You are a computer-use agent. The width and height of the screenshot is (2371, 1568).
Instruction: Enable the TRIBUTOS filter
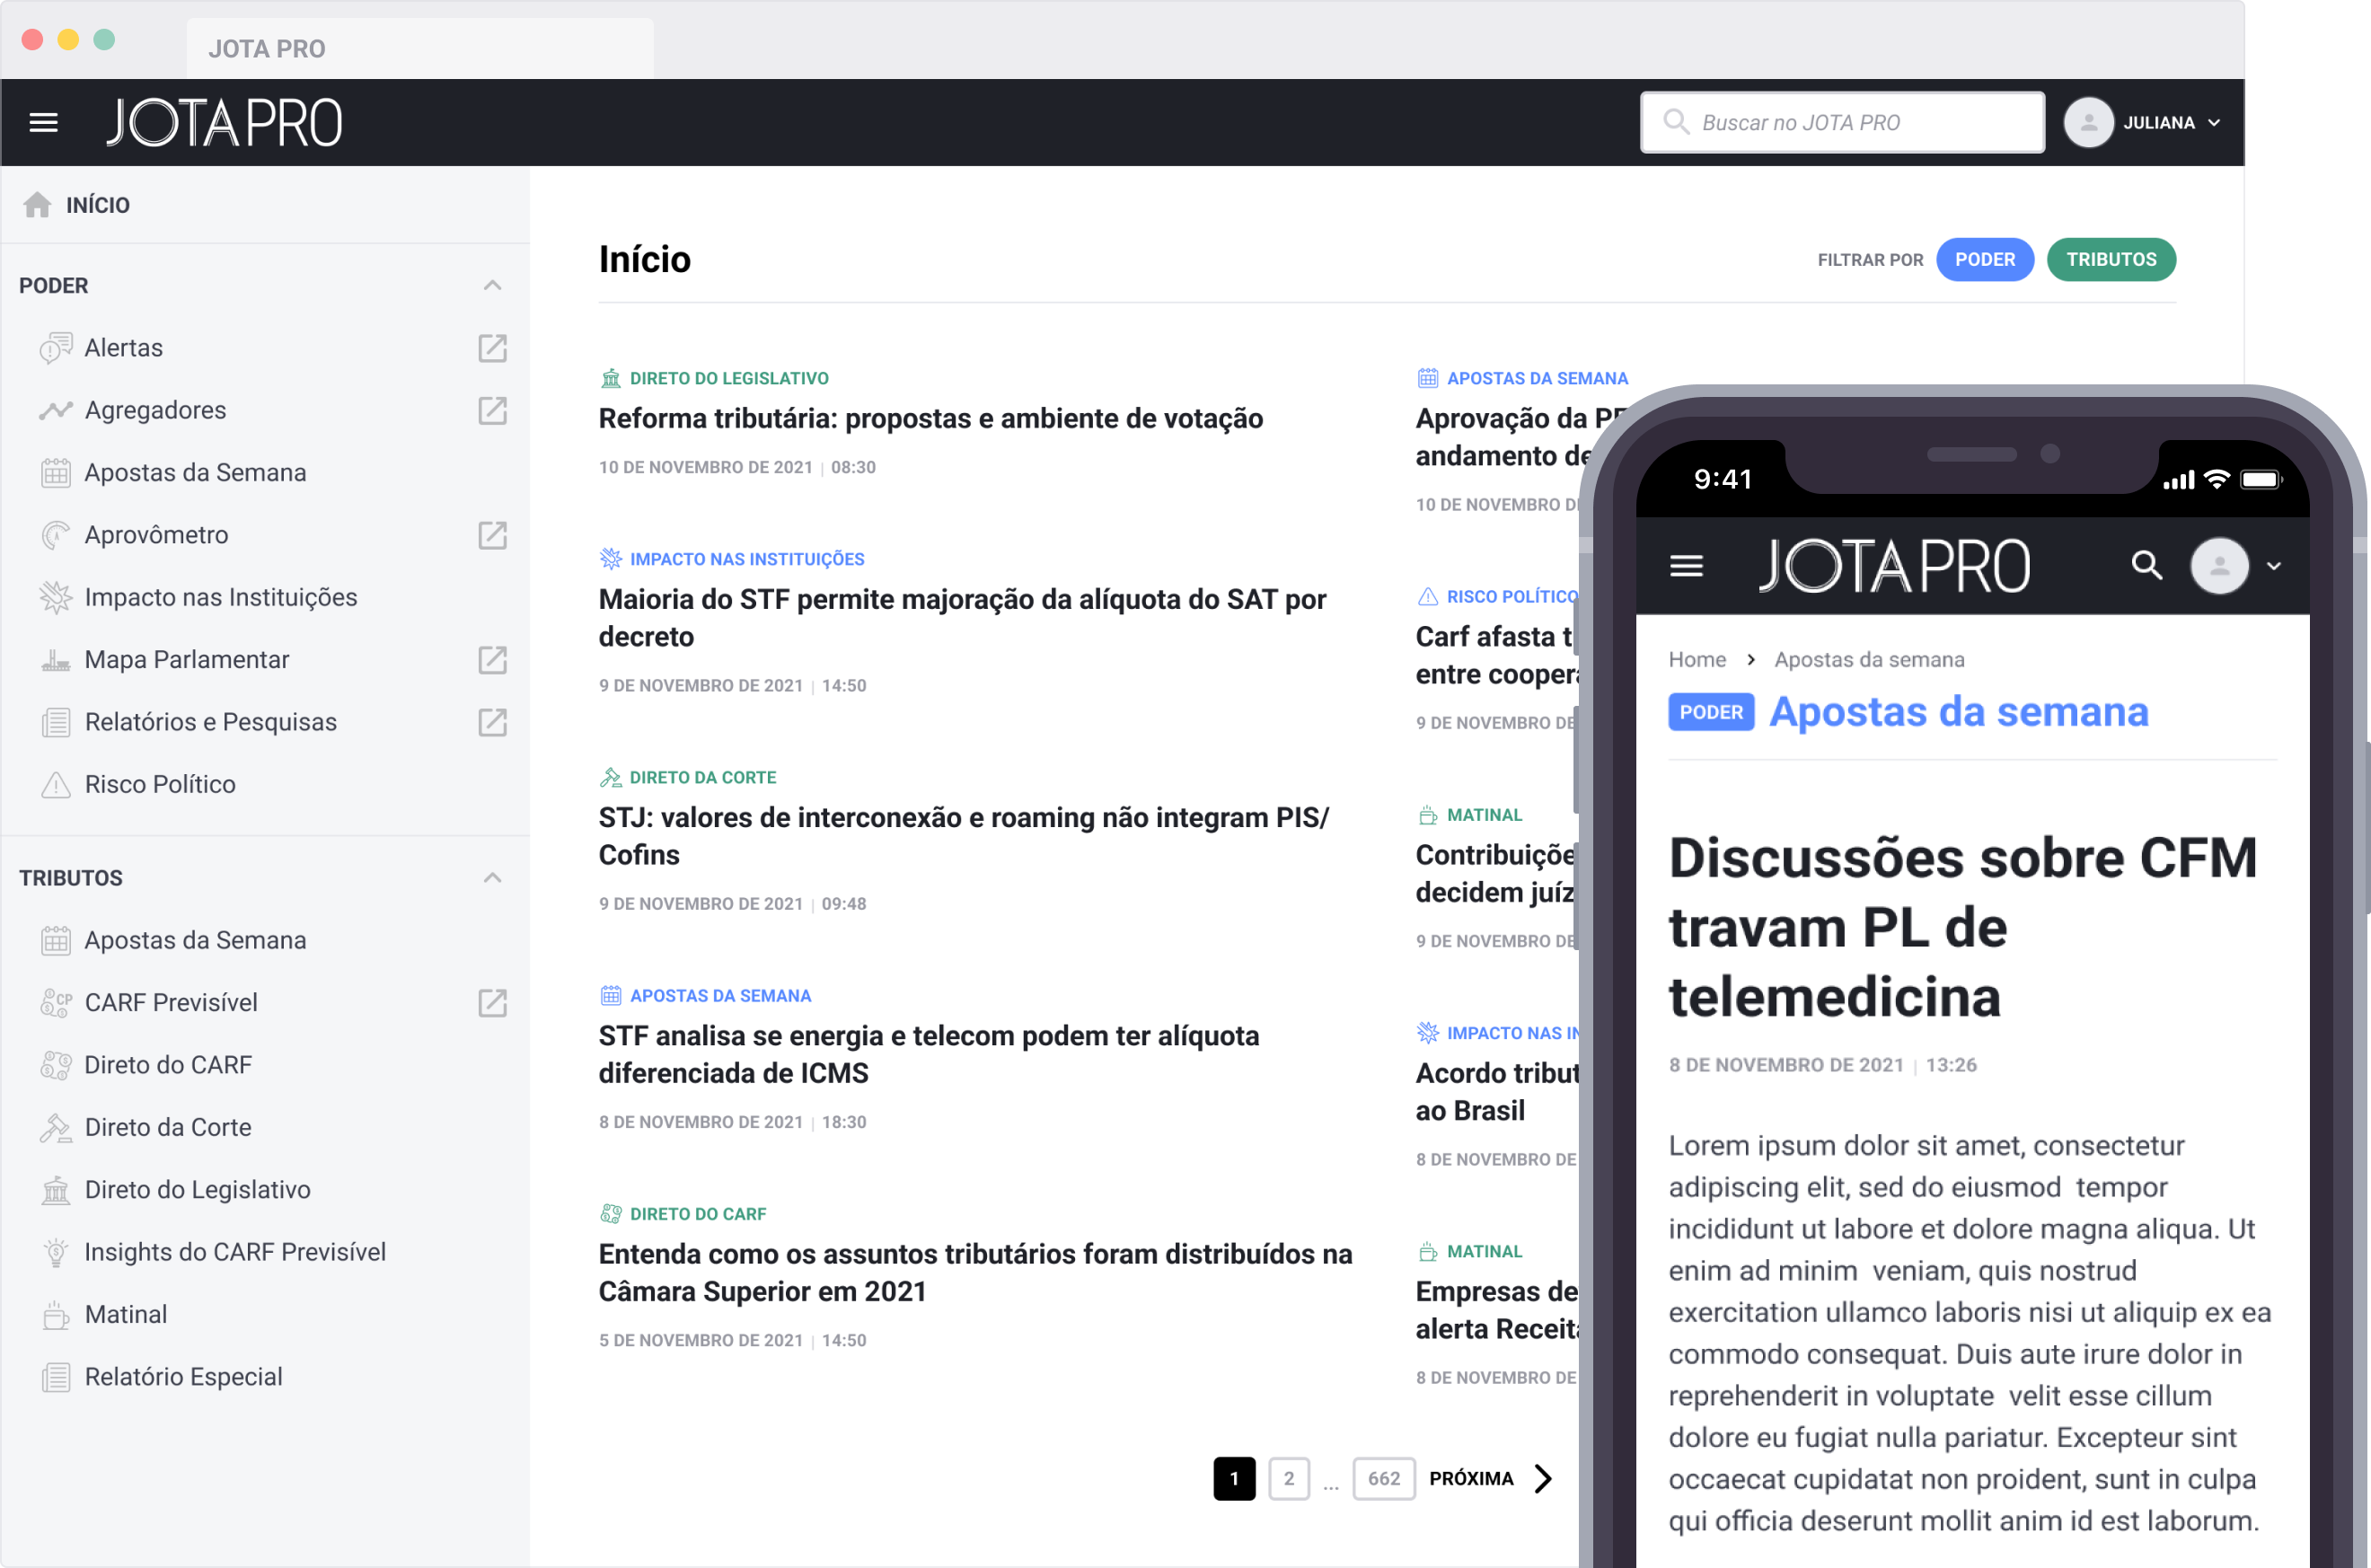pos(2110,259)
